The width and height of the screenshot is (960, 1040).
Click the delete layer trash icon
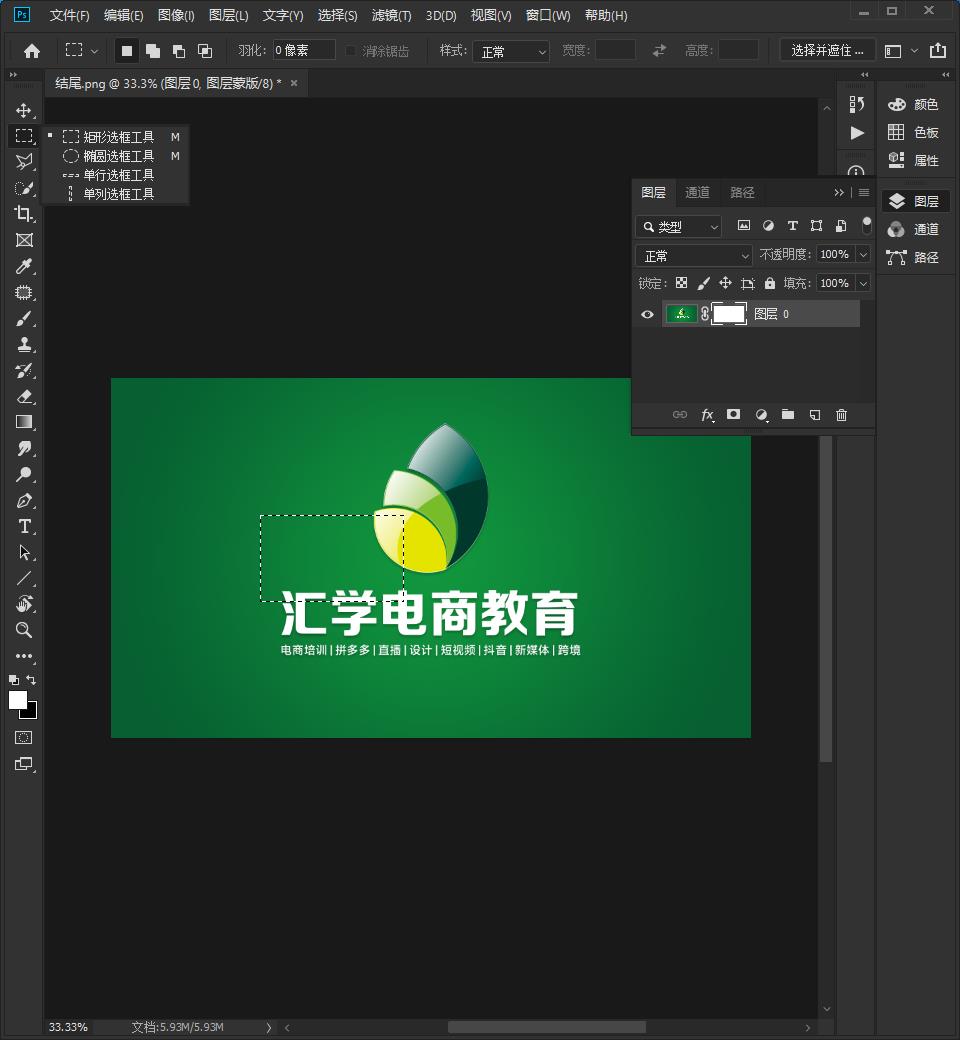pyautogui.click(x=841, y=415)
